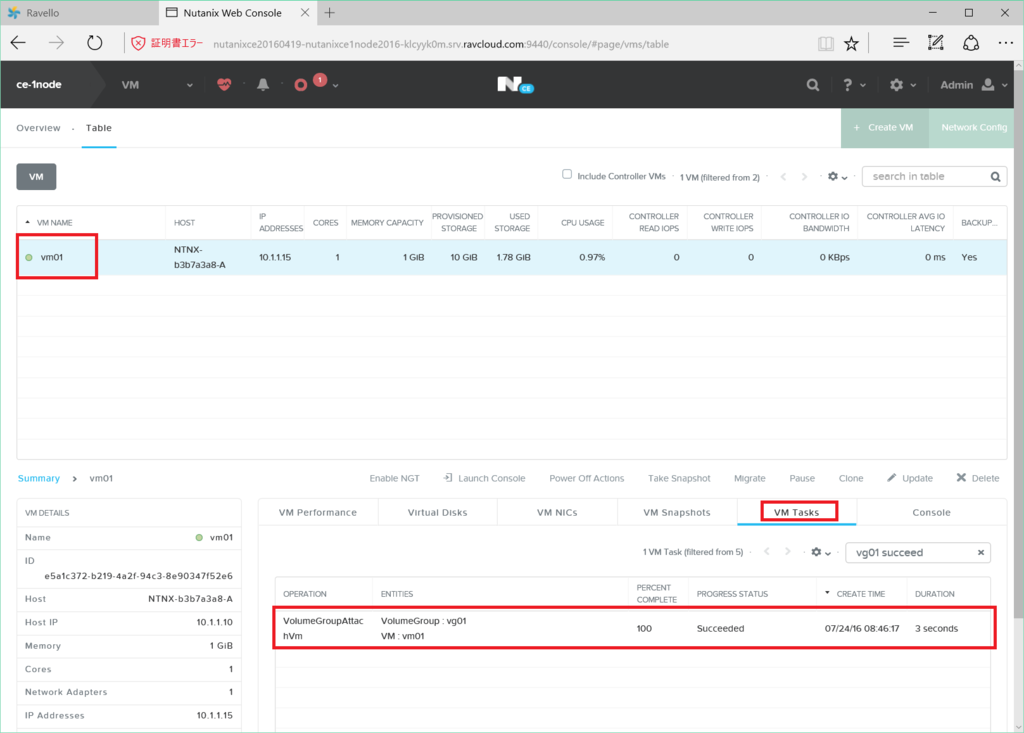Click the Migrate action

750,478
